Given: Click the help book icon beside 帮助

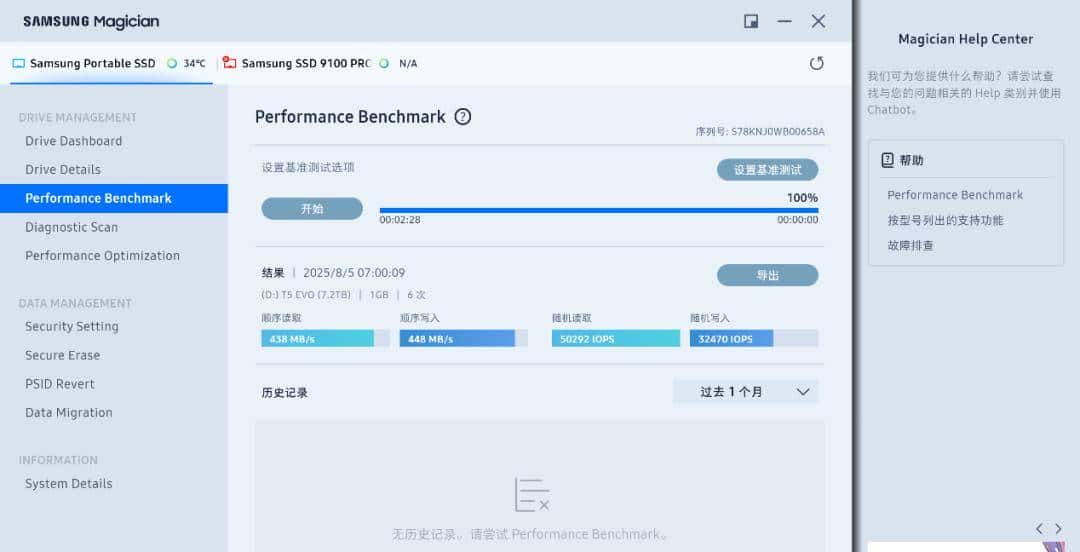Looking at the screenshot, I should [888, 161].
